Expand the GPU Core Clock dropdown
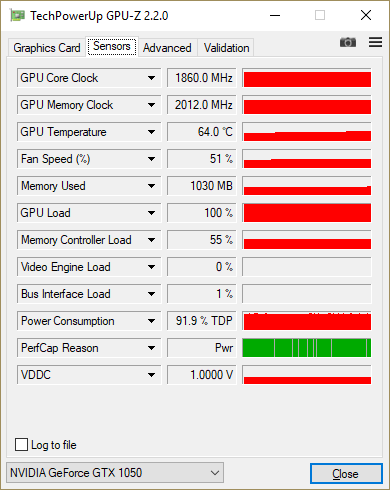Screen dimensions: 390x490 [x=89, y=78]
